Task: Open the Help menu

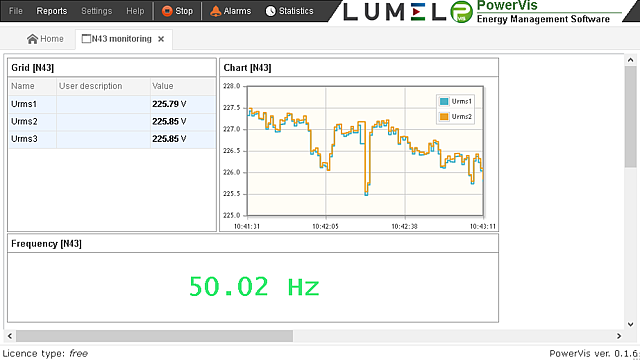Action: (135, 11)
